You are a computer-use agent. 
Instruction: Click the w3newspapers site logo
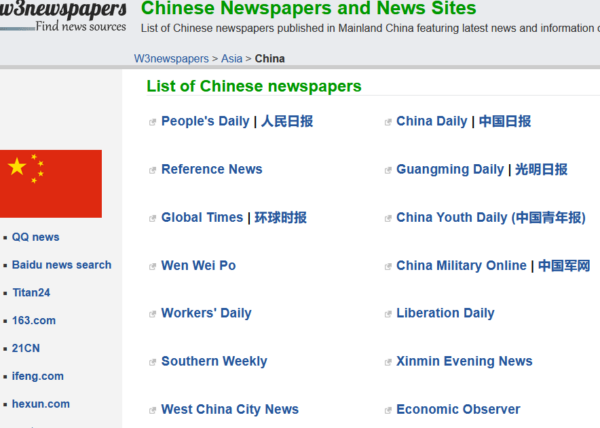coord(63,16)
